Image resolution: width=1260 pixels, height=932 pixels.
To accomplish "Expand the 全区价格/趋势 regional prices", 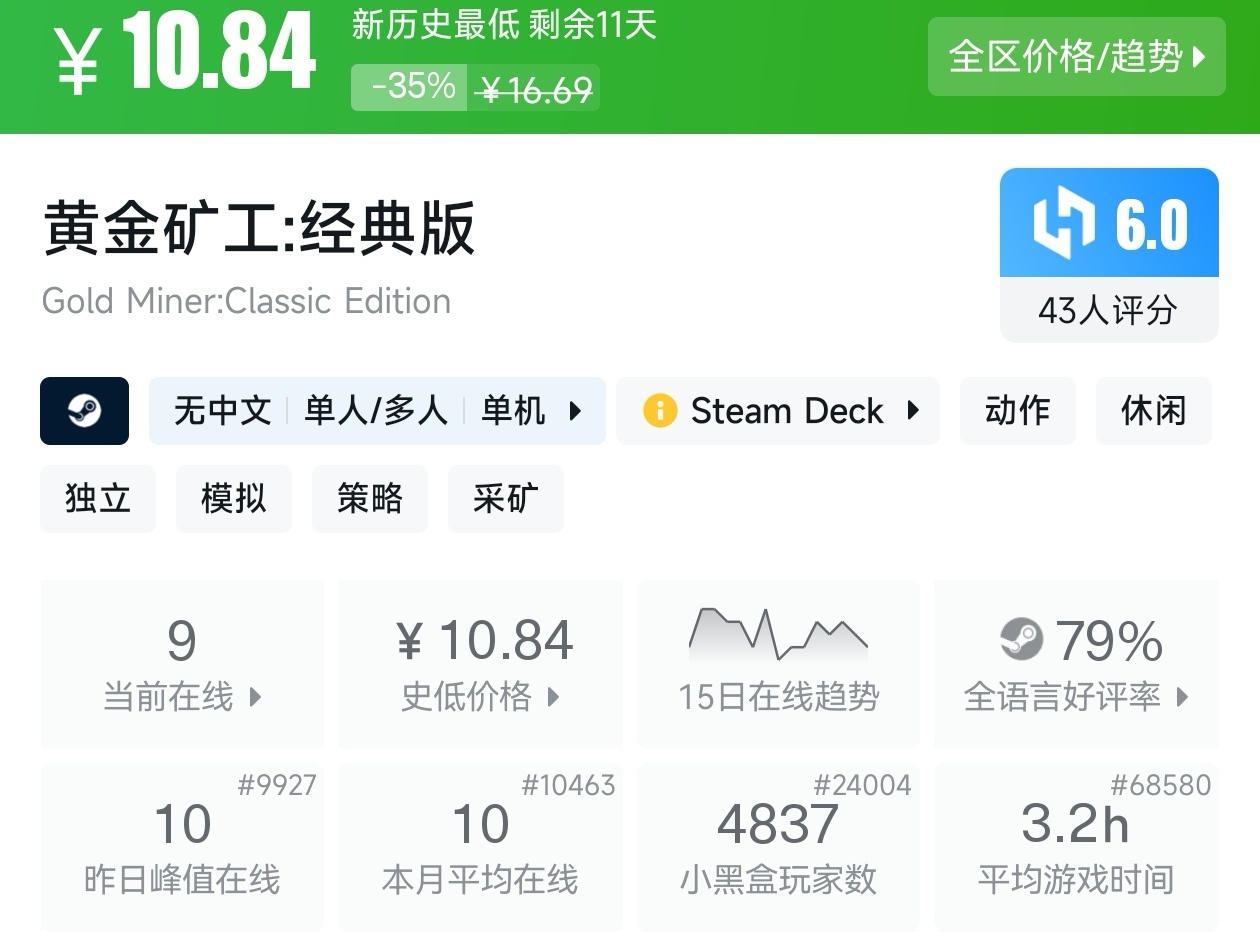I will coord(1076,57).
